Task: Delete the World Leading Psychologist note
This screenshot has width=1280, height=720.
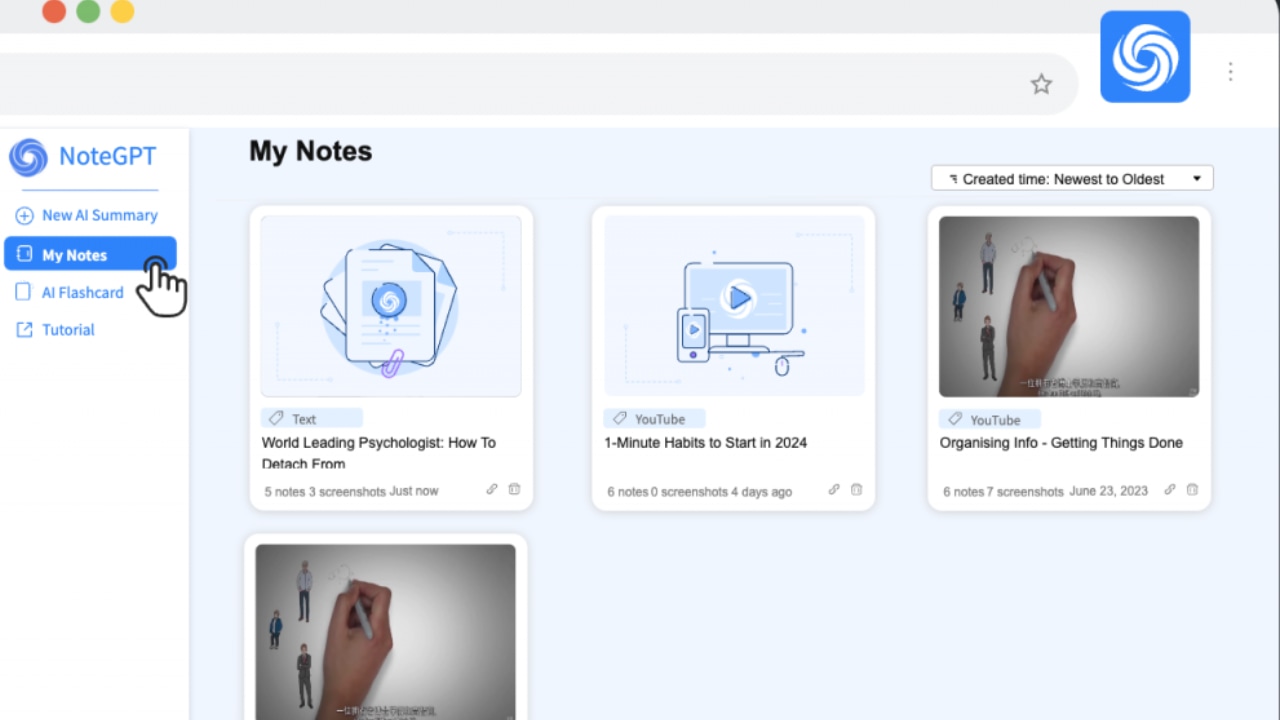Action: [514, 490]
